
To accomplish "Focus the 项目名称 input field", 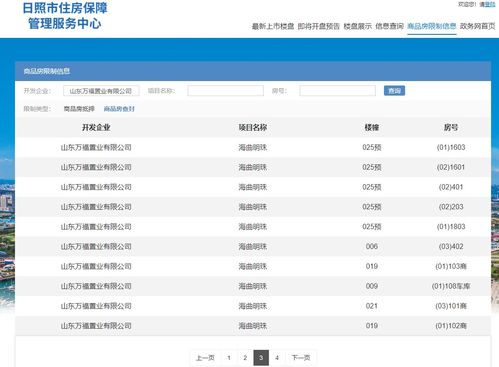I will click(225, 91).
